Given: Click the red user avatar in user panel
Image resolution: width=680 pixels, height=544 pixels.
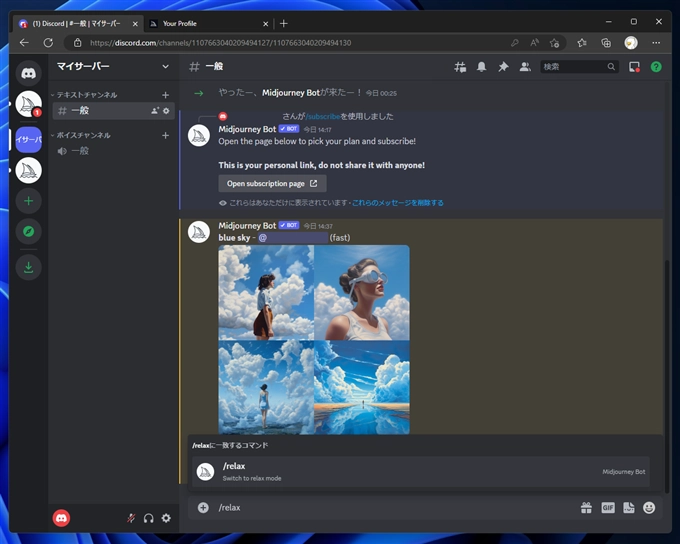Looking at the screenshot, I should [x=61, y=518].
